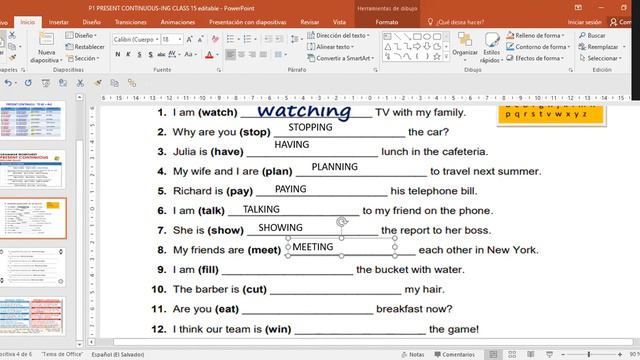Click the Seleccionar select button
This screenshot has height=360, width=640.
[600, 58]
